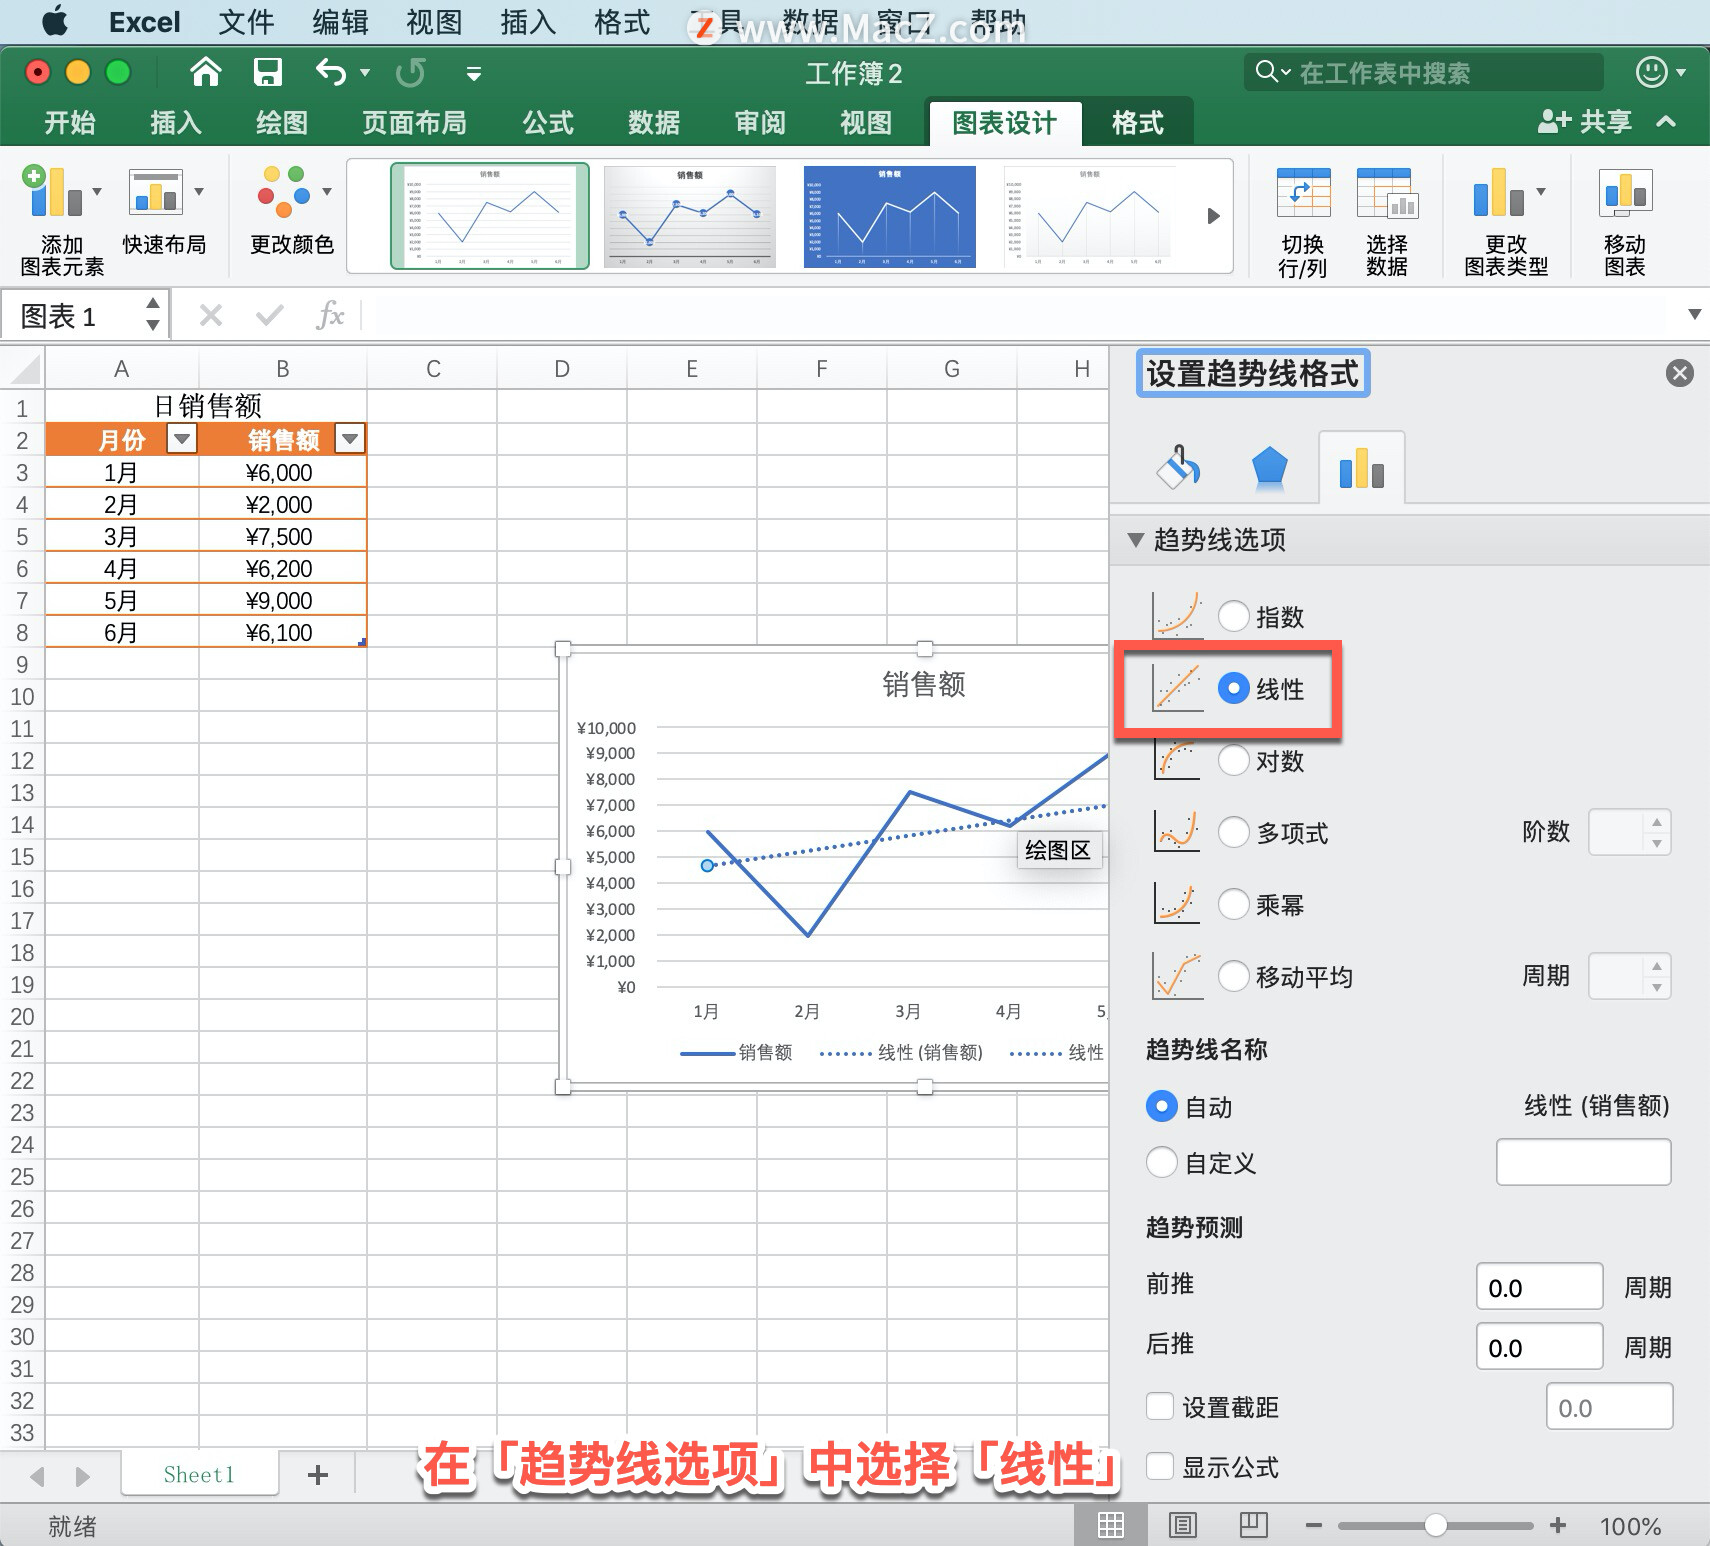Image resolution: width=1710 pixels, height=1546 pixels.
Task: Enable the Display Equation checkbox
Action: [x=1160, y=1466]
